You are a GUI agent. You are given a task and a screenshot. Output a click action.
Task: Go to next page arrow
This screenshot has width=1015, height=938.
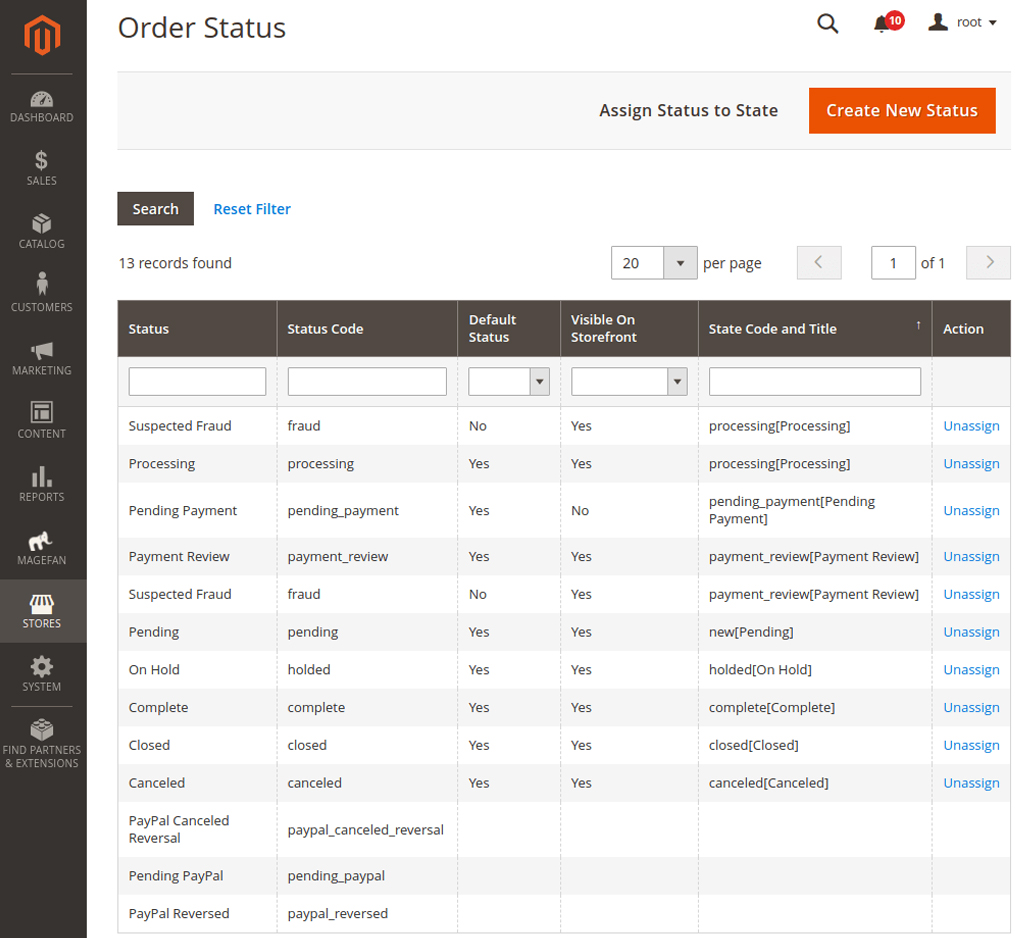tap(988, 263)
